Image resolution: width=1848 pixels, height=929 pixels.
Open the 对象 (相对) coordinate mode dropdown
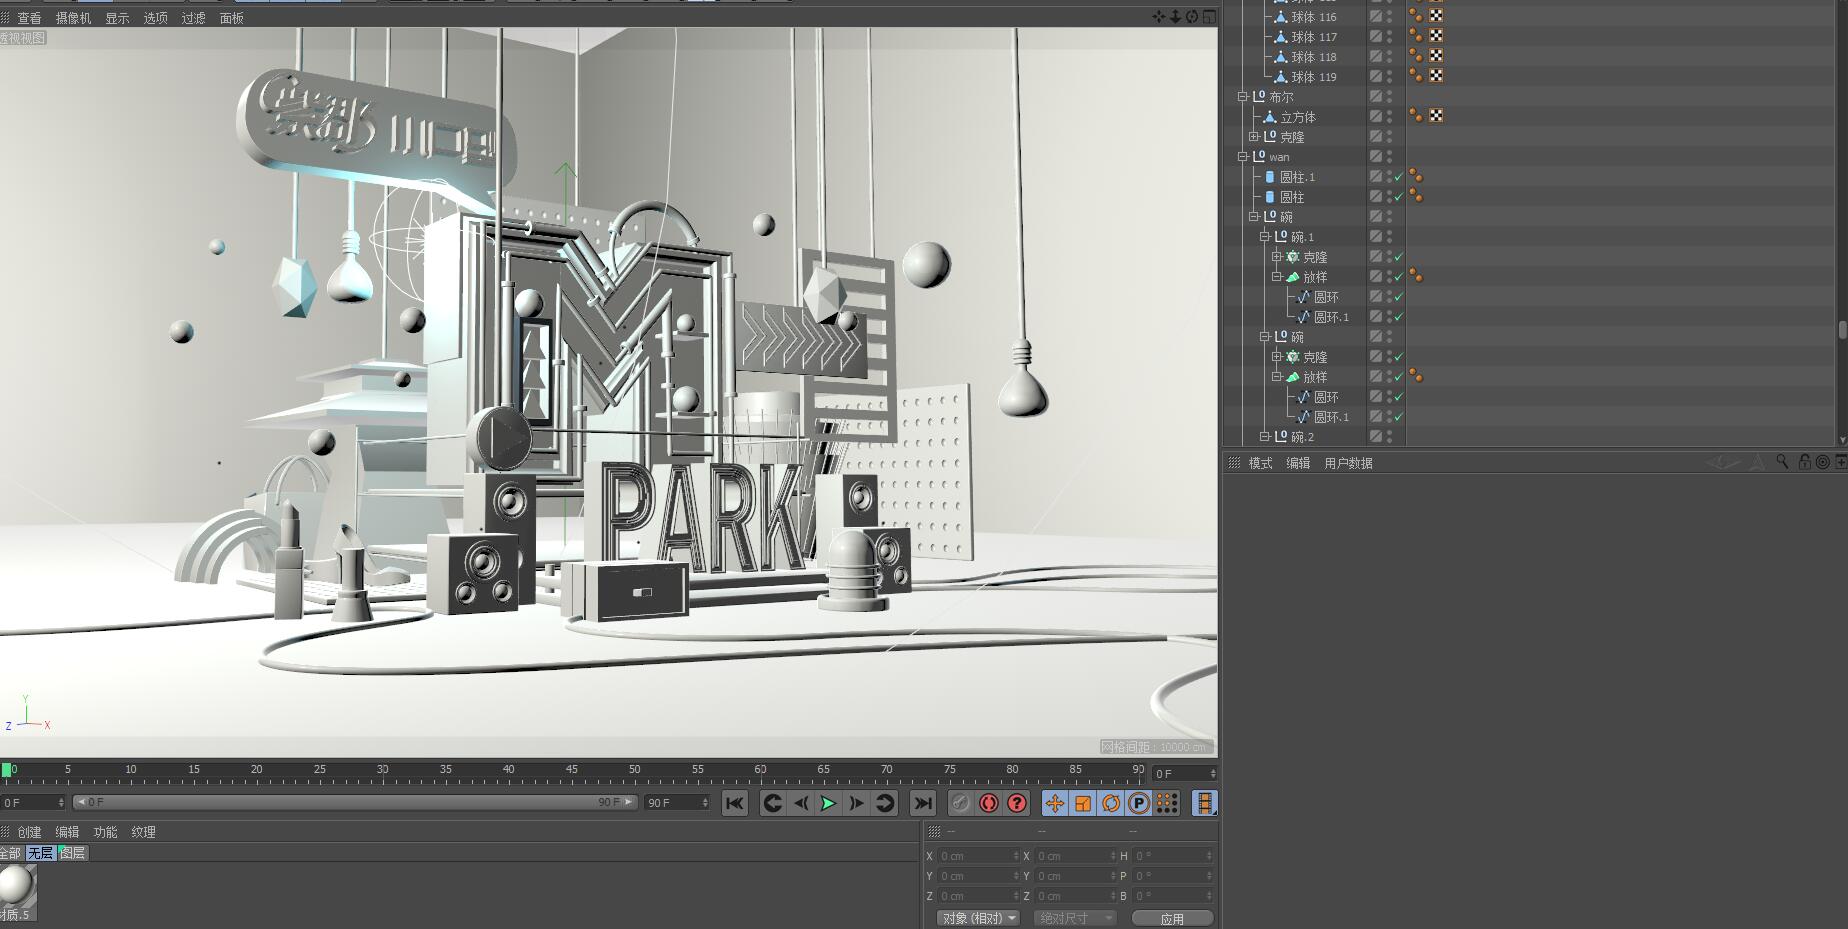coord(978,918)
